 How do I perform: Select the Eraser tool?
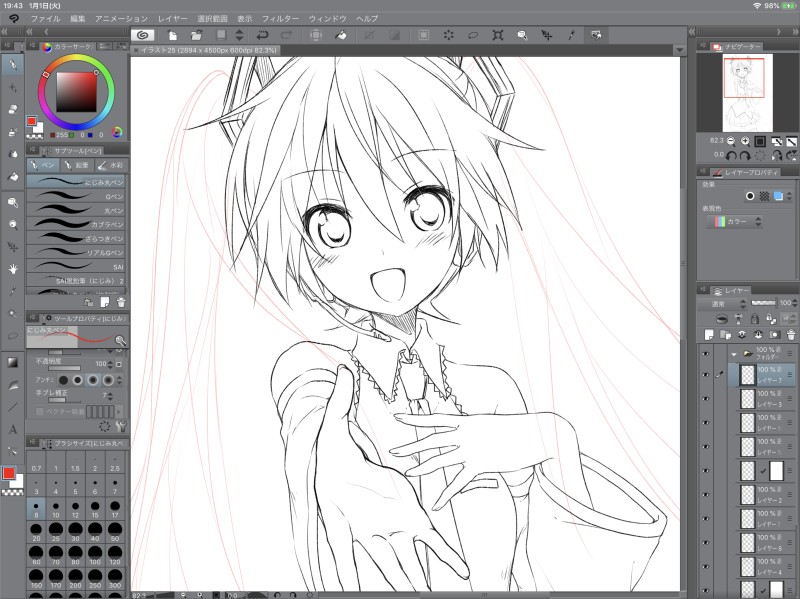coord(13,109)
